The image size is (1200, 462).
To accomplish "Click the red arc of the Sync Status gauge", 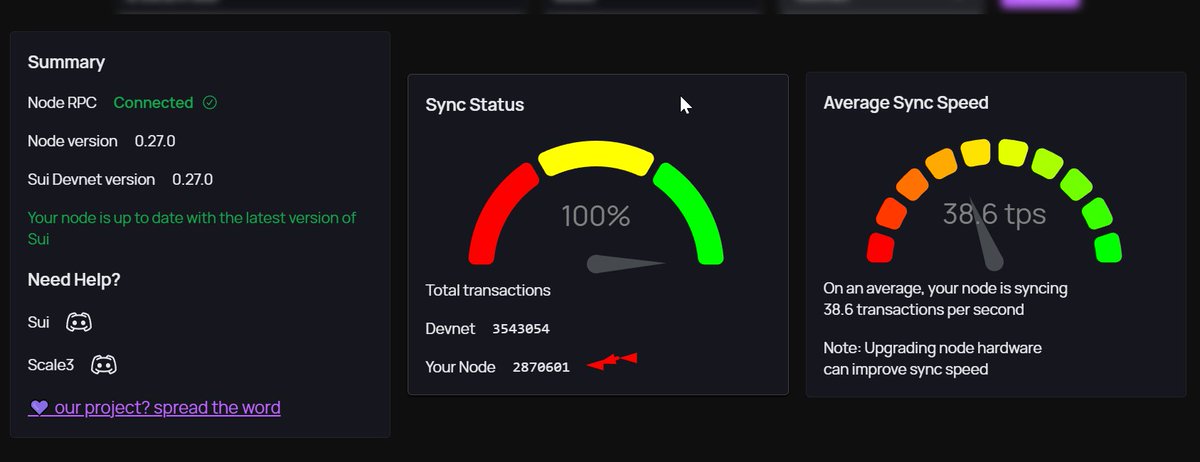I will pos(500,214).
